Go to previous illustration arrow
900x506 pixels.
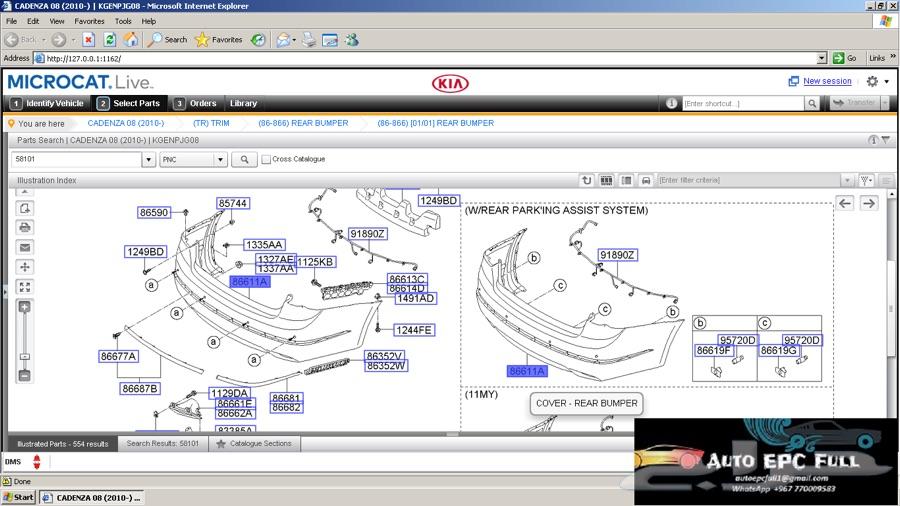pyautogui.click(x=845, y=203)
